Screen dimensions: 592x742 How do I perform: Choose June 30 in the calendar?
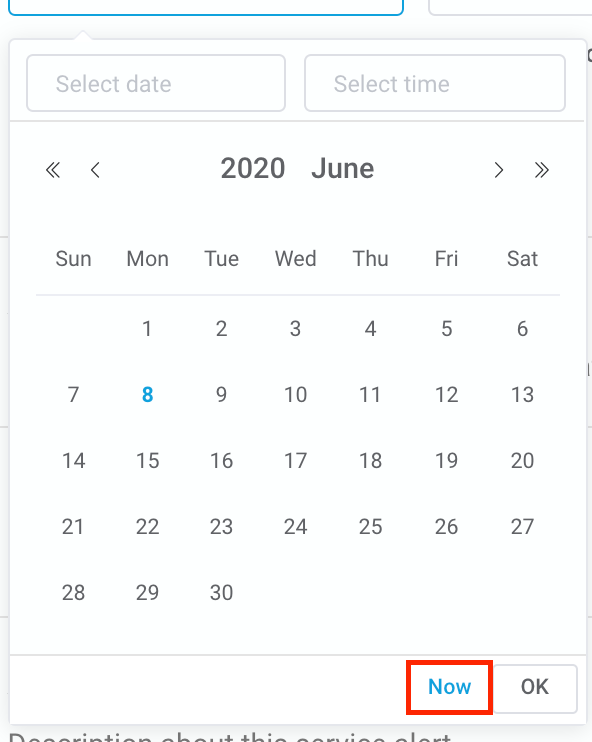(x=221, y=592)
